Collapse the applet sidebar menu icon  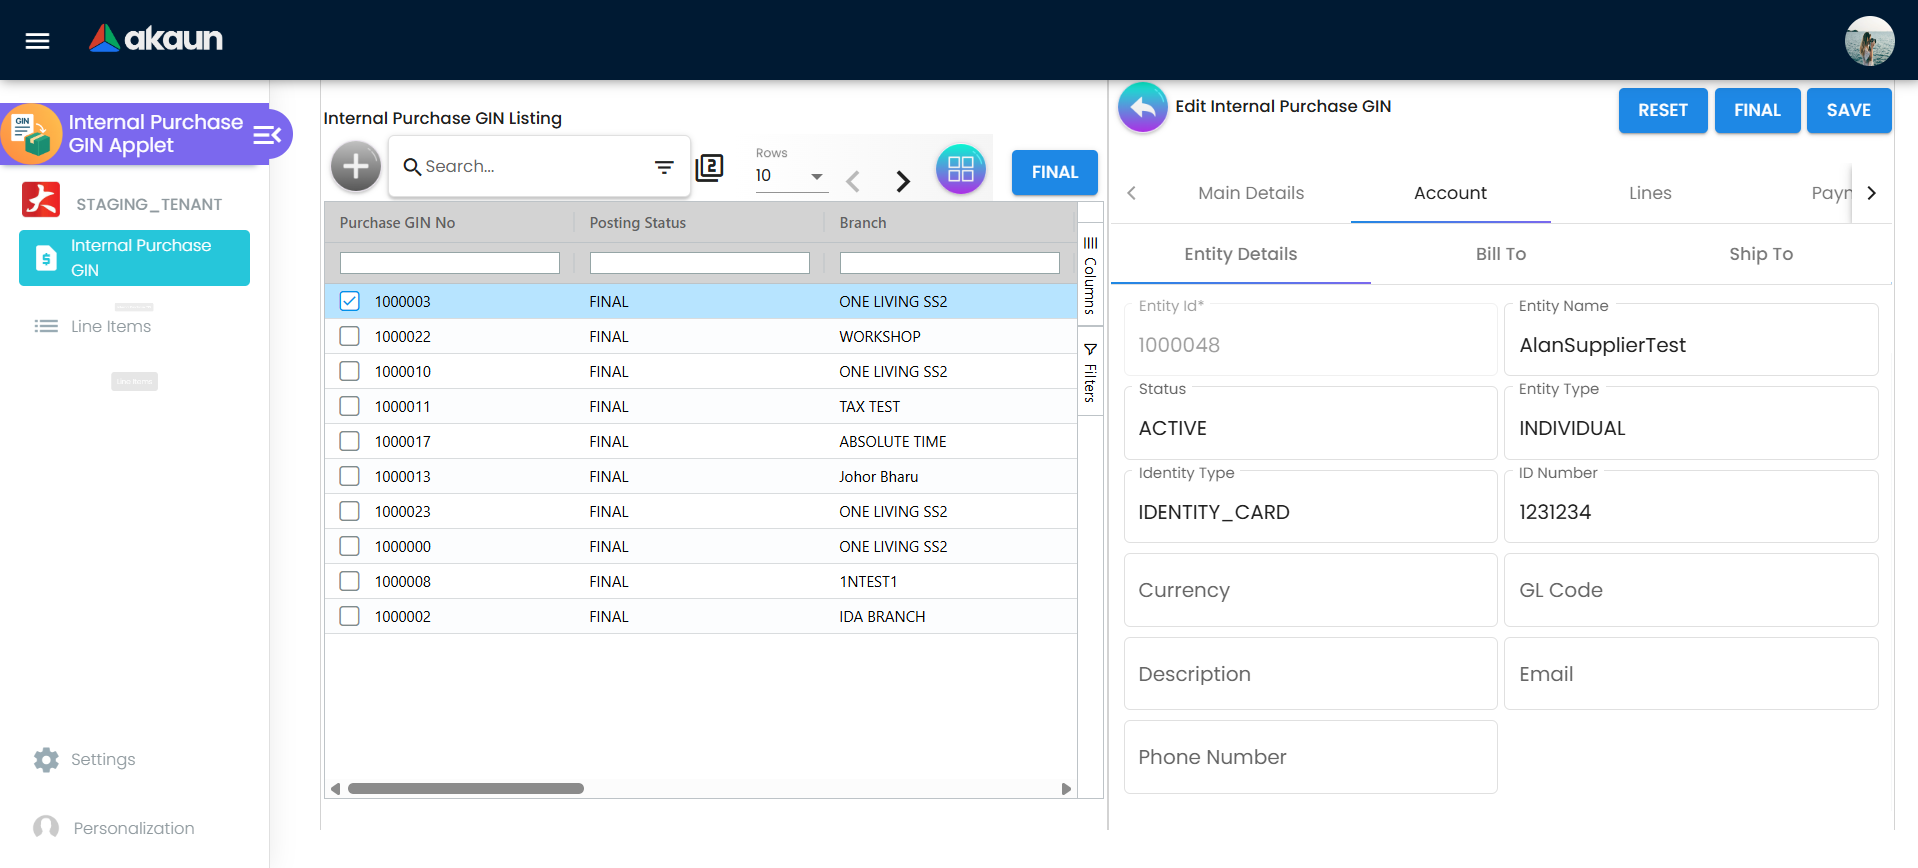click(267, 135)
